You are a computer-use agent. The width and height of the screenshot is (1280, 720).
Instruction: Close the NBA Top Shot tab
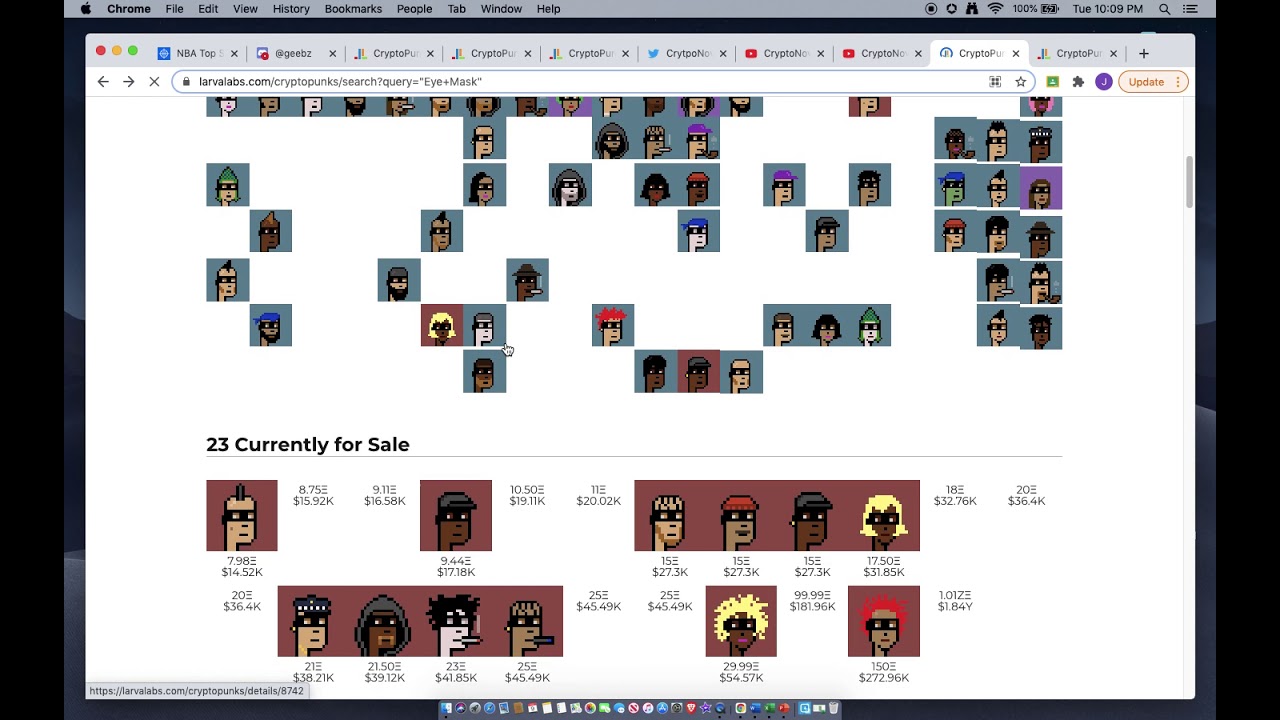[x=234, y=53]
